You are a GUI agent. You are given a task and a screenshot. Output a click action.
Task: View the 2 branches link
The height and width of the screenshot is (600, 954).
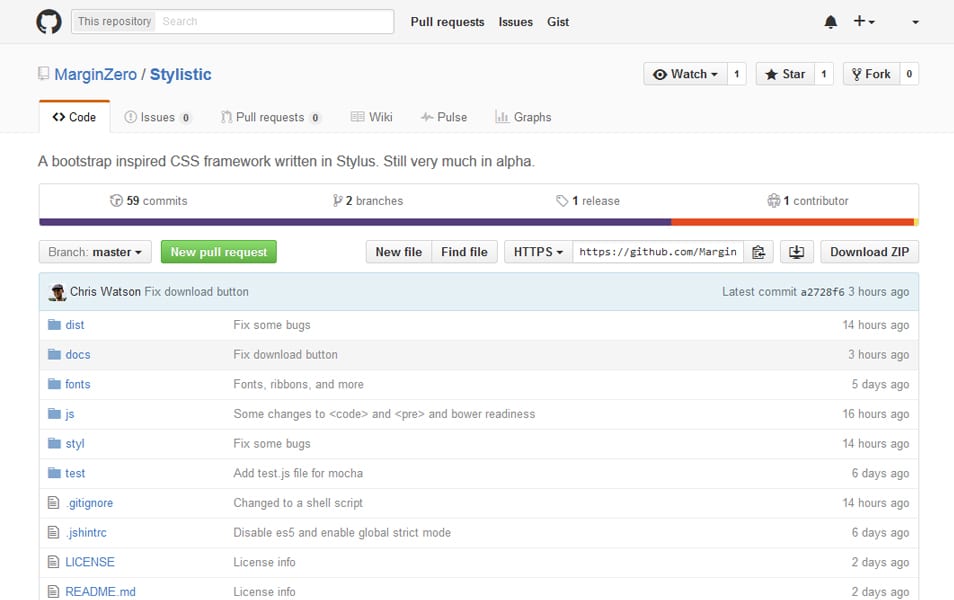click(367, 201)
